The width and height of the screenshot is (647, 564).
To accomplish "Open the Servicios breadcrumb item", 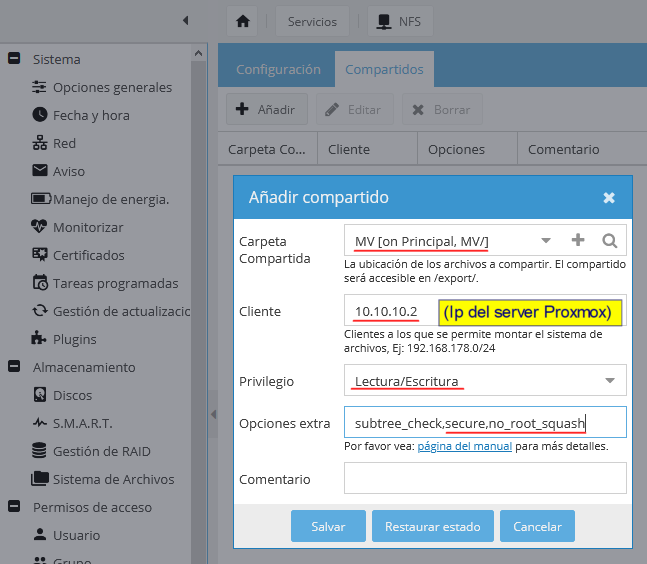I will click(312, 21).
